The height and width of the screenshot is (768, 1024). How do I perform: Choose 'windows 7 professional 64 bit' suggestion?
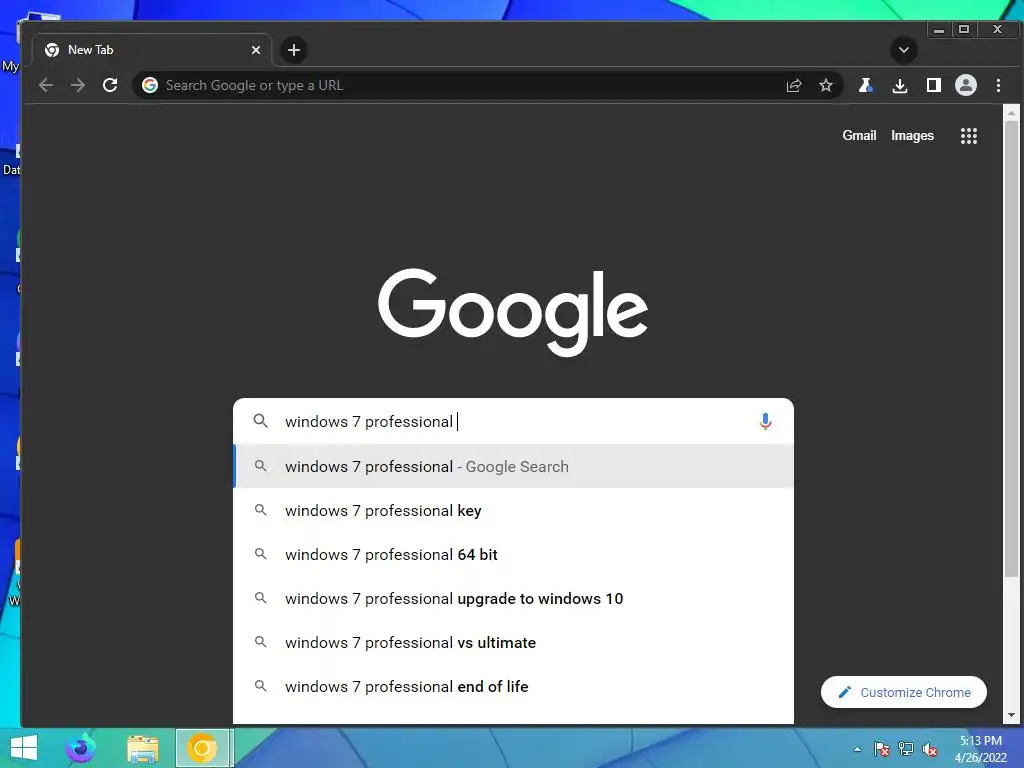pos(513,554)
